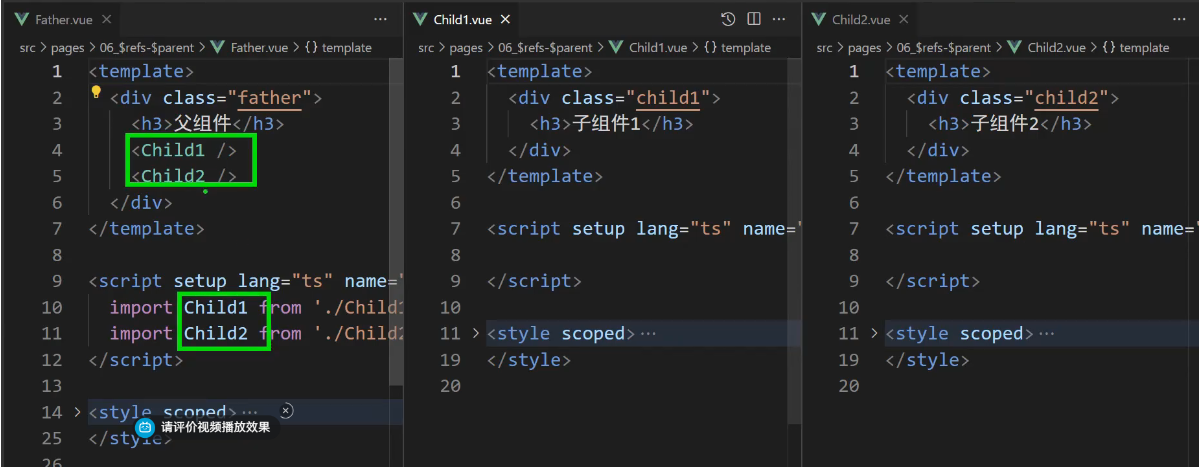The width and height of the screenshot is (1202, 468).
Task: Click 'Child1' in the import on line 10
Action: (216, 307)
